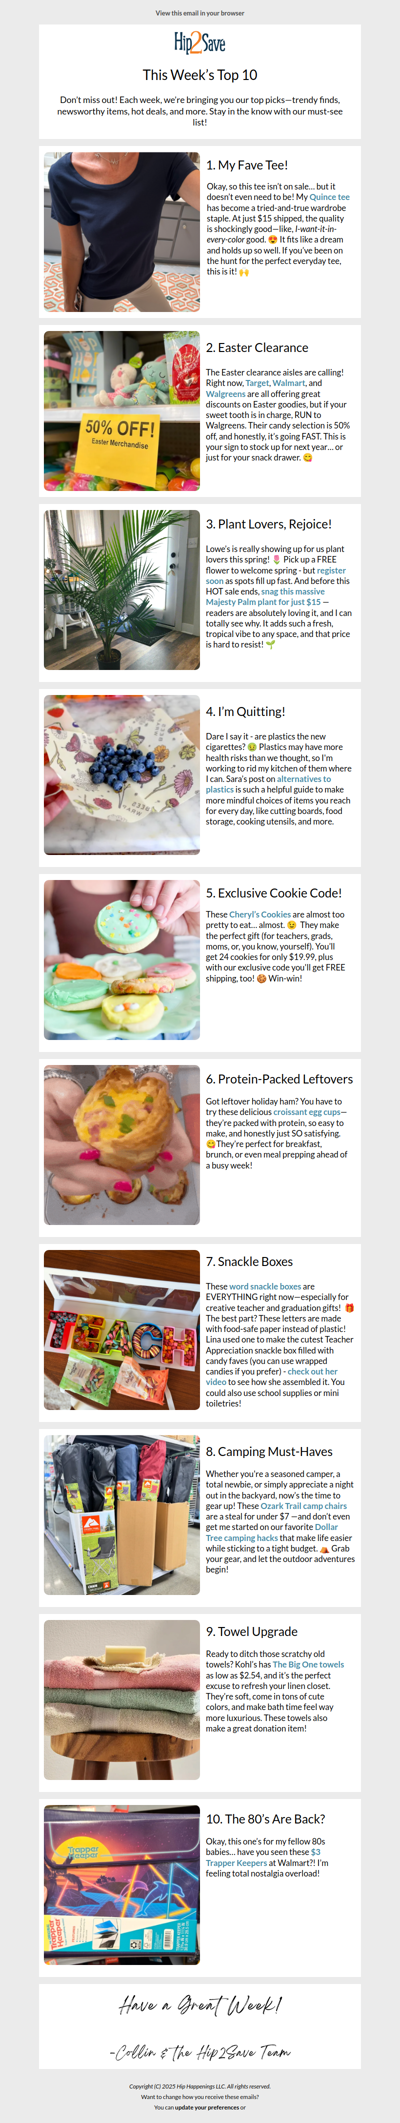Open the 'Cheryl's Cookies' link
The width and height of the screenshot is (400, 2123).
[x=260, y=914]
